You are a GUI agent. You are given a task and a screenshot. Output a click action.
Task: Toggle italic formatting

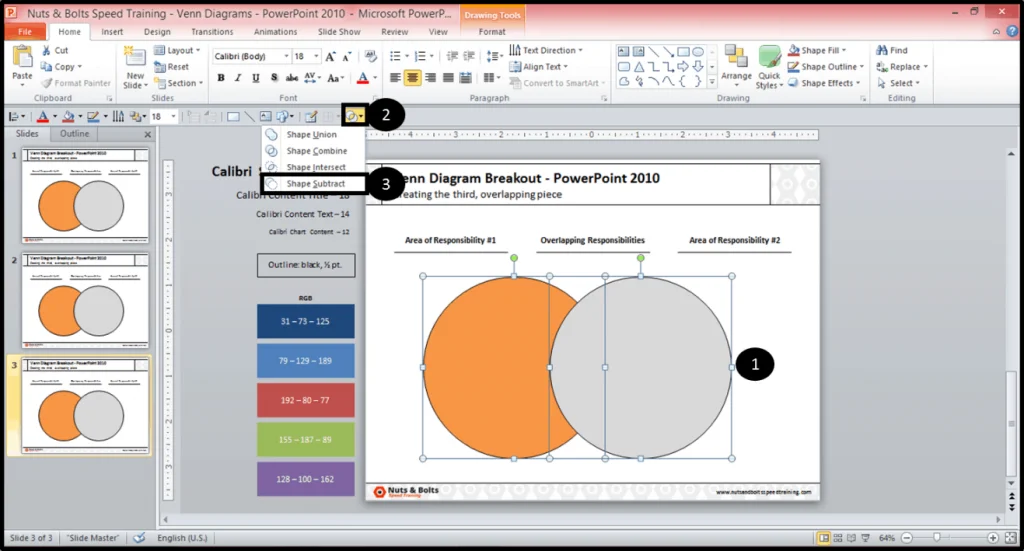(x=238, y=78)
